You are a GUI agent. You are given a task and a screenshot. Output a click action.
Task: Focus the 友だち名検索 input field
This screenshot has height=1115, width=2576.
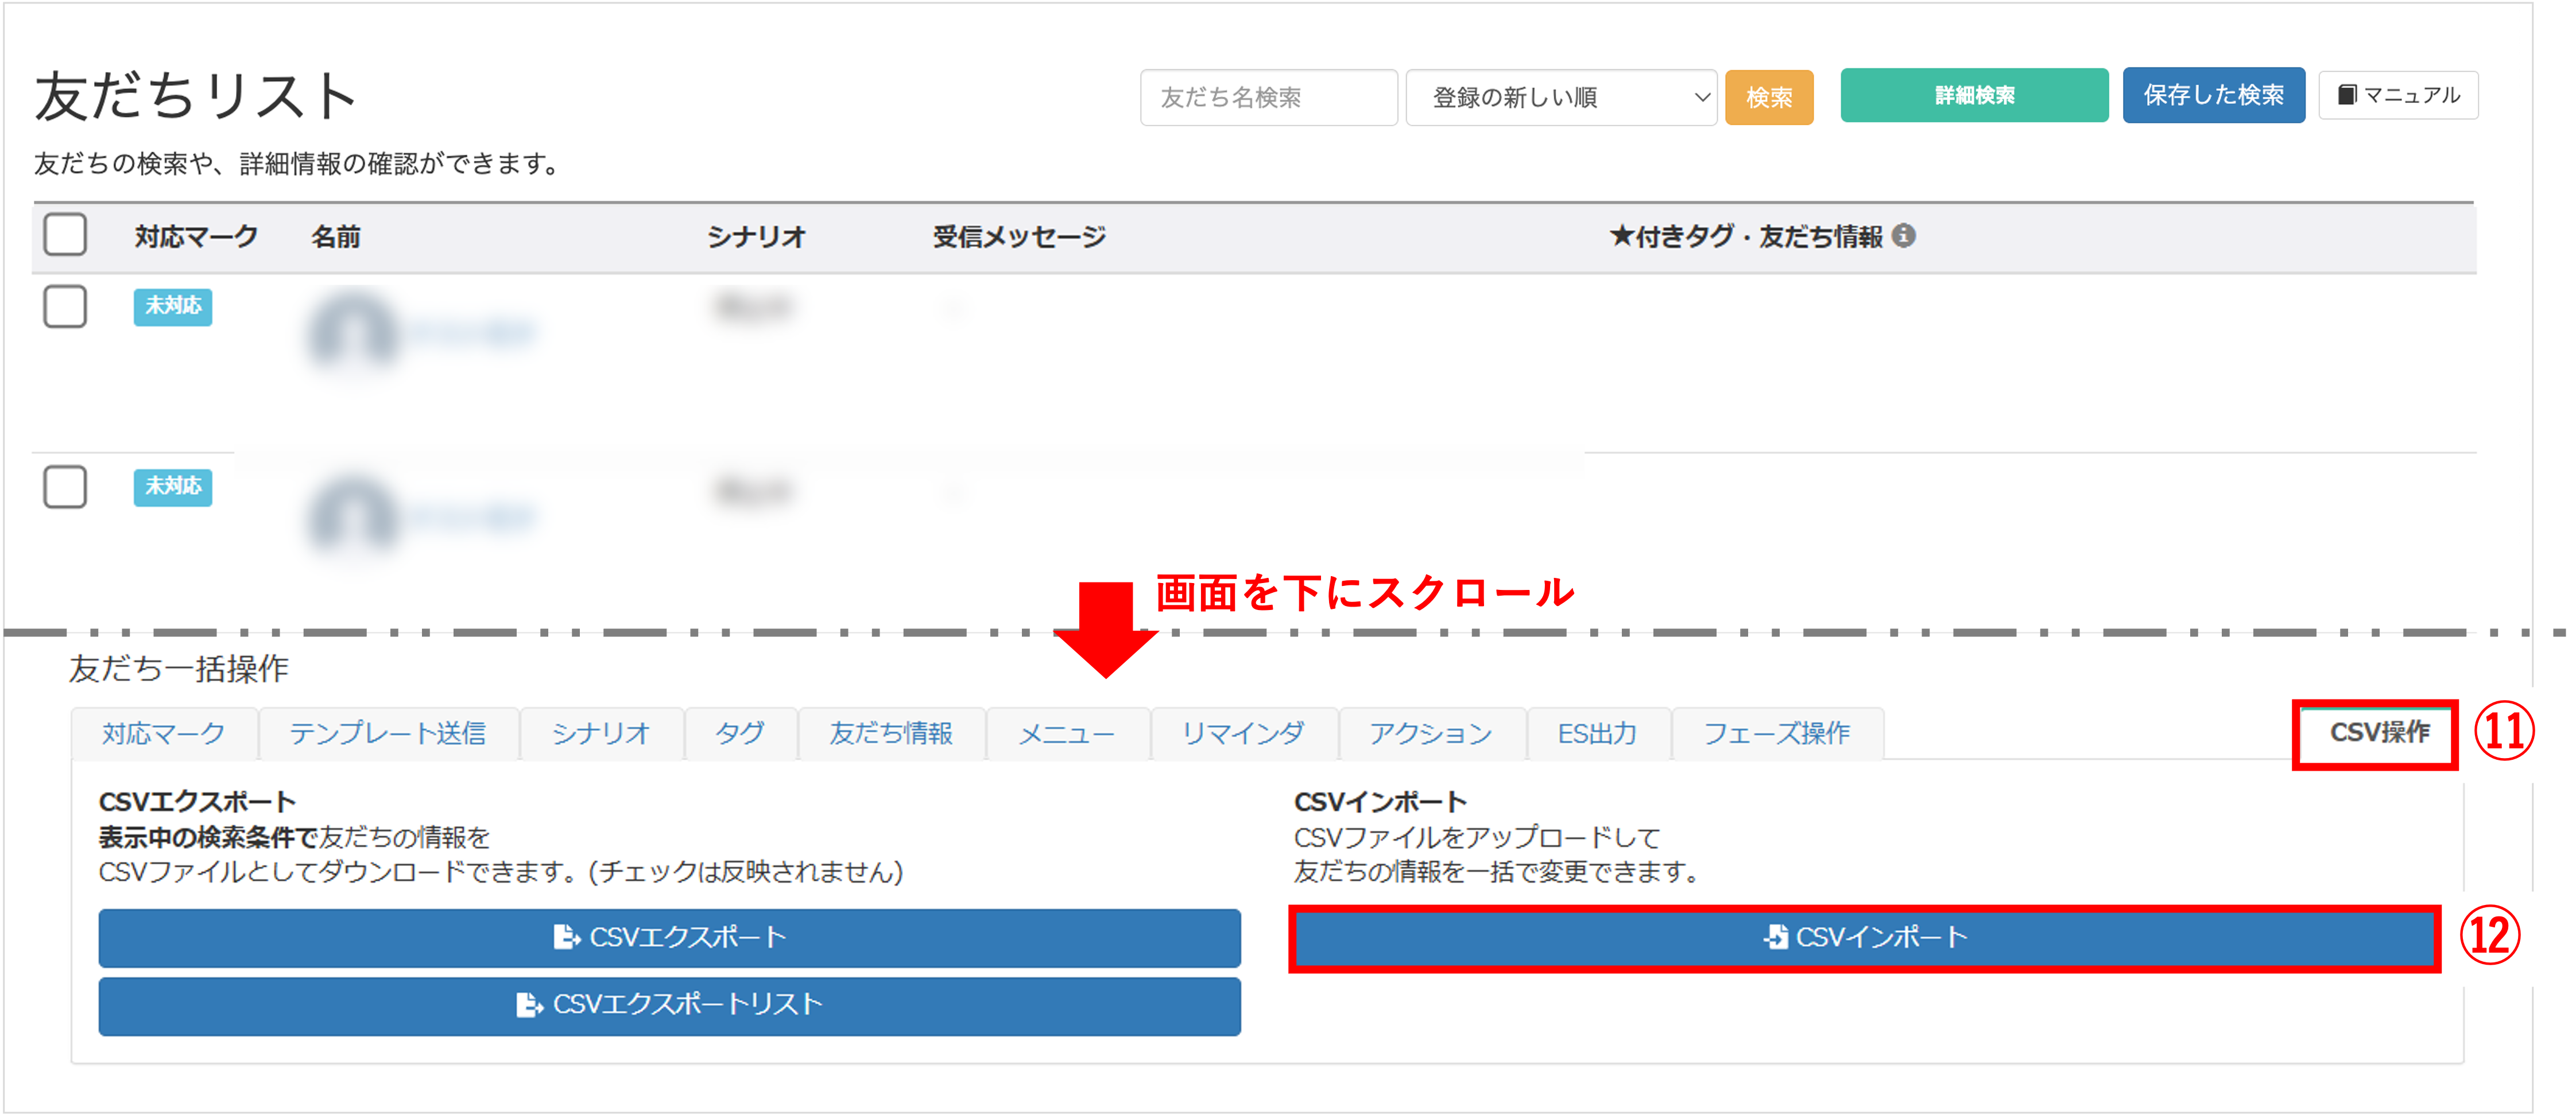coord(1267,98)
